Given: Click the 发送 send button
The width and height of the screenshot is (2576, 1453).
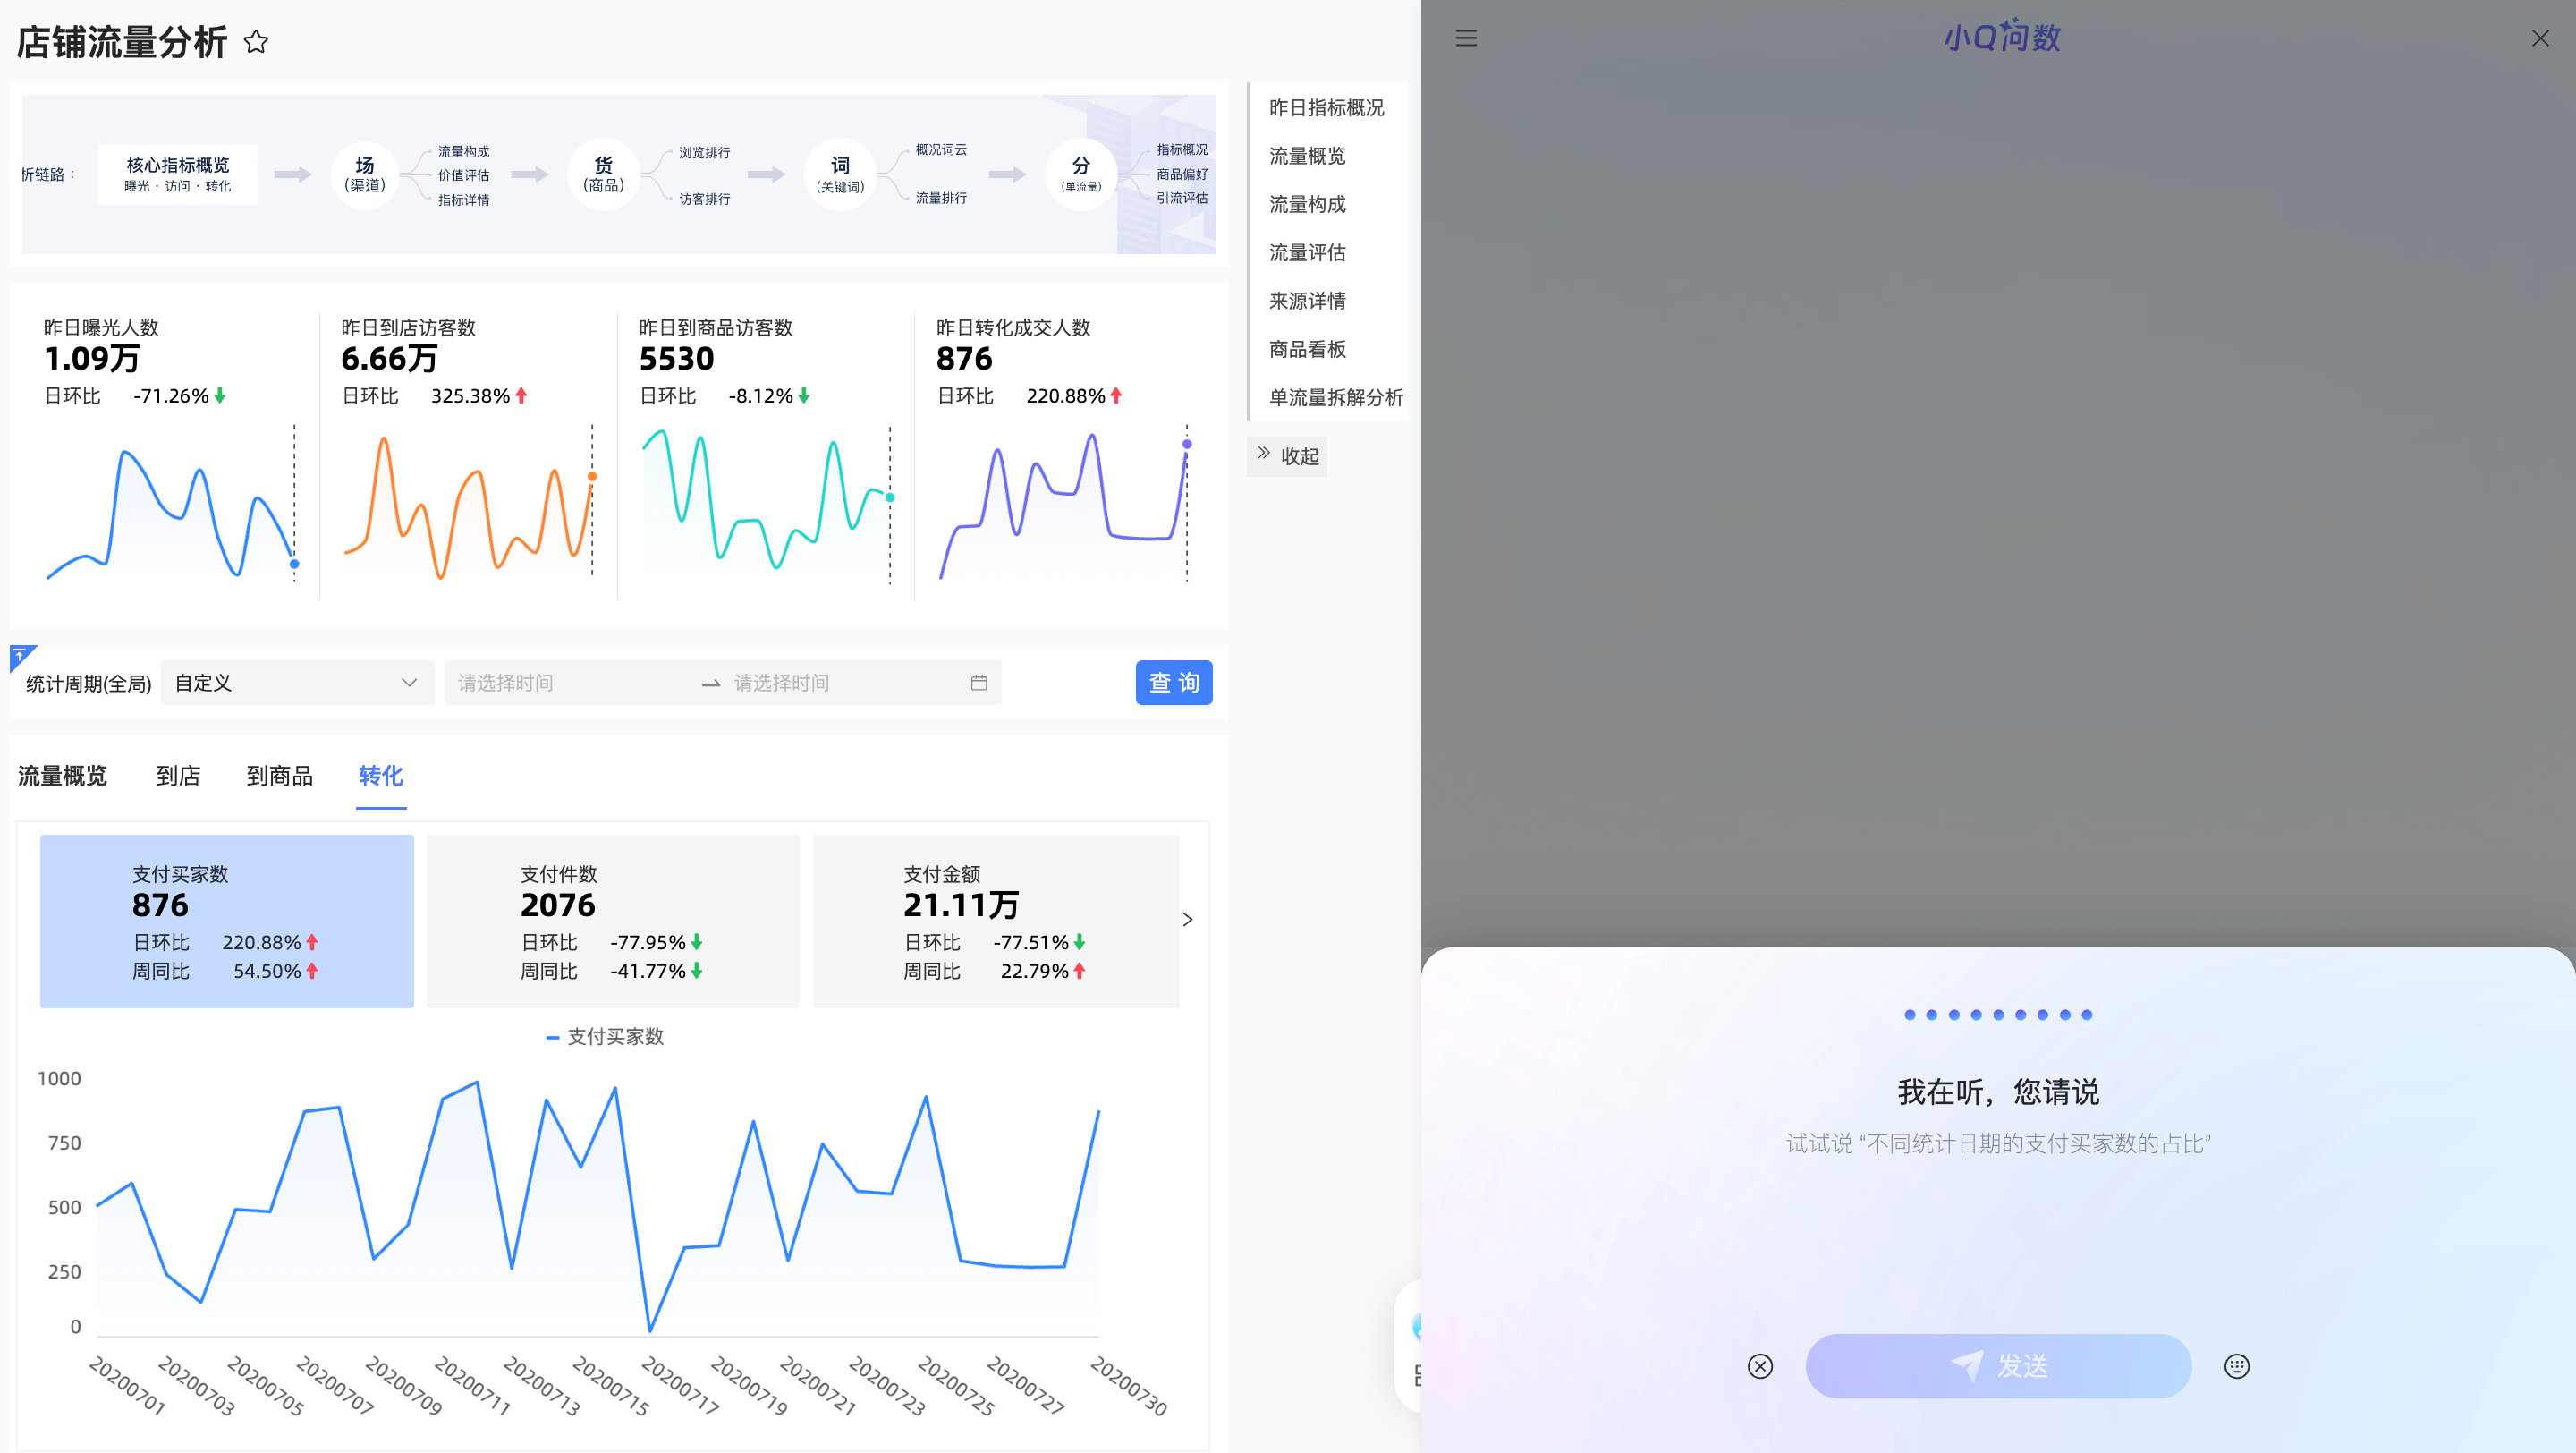Looking at the screenshot, I should pyautogui.click(x=1998, y=1366).
